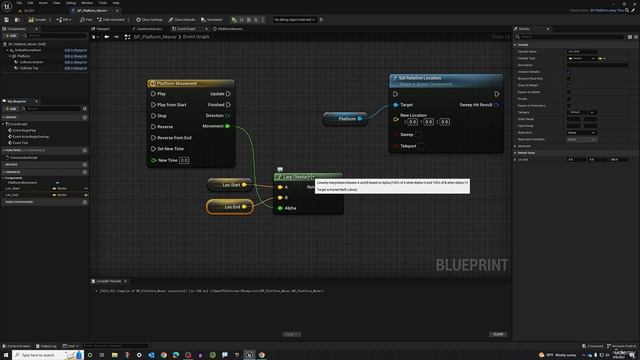Click the add new function plus icon
Image resolution: width=640 pixels, height=360 pixels.
pyautogui.click(x=84, y=151)
